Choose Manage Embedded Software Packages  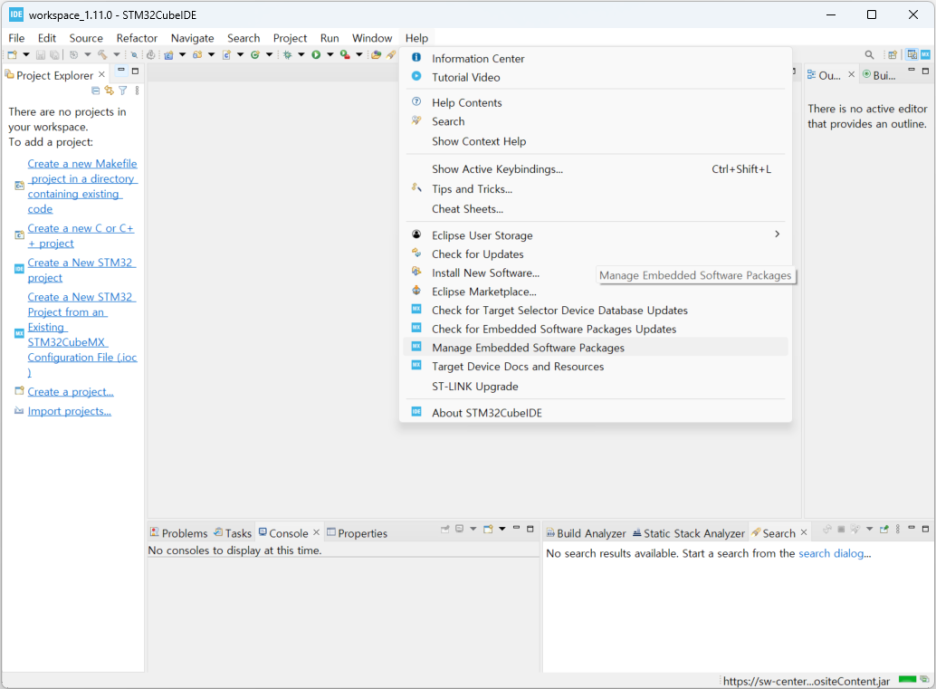click(596, 347)
